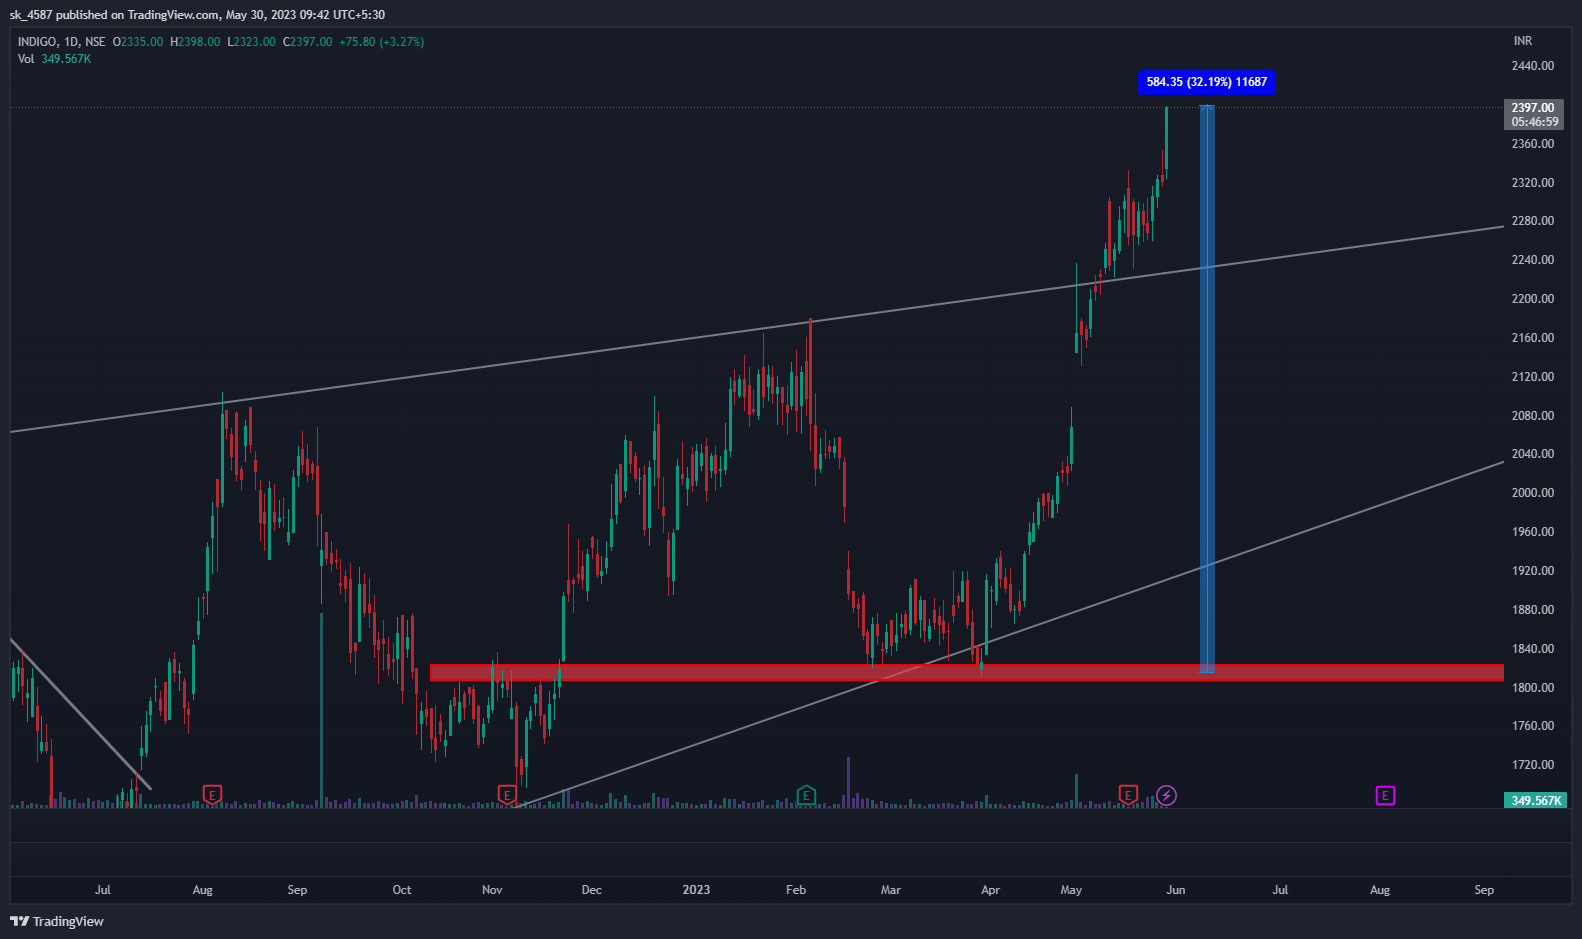The width and height of the screenshot is (1582, 939).
Task: Click the Mar label on time axis
Action: point(891,890)
